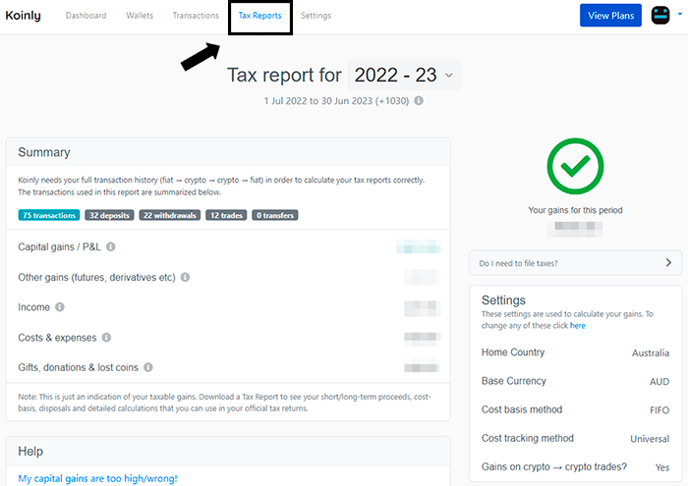
Task: Open dropdown arrow beside user avatar
Action: [679, 16]
